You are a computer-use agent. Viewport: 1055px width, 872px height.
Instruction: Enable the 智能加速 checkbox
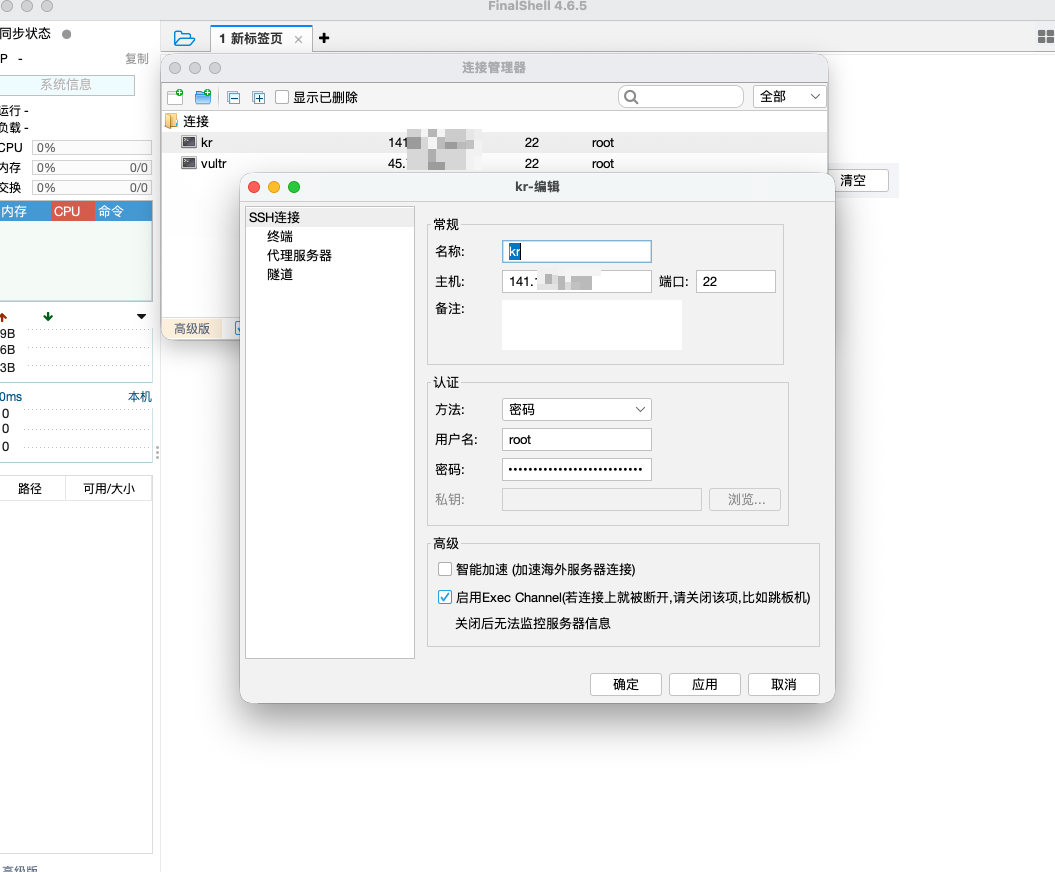[x=445, y=569]
